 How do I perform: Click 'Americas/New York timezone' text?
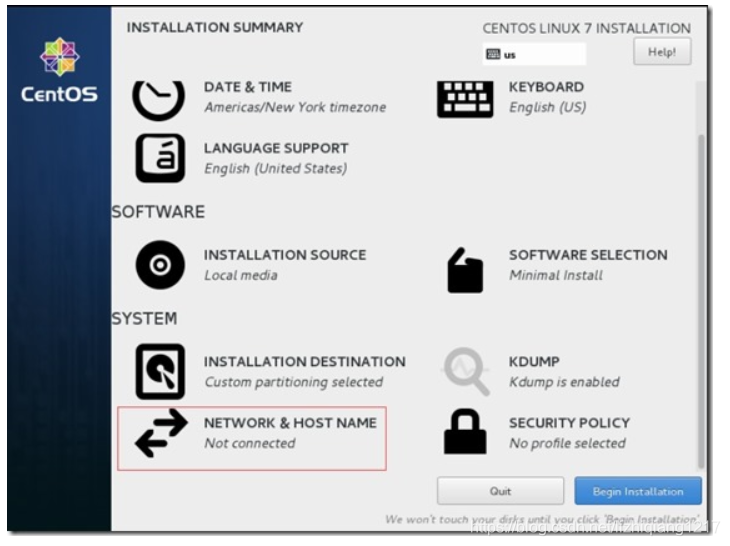point(295,108)
